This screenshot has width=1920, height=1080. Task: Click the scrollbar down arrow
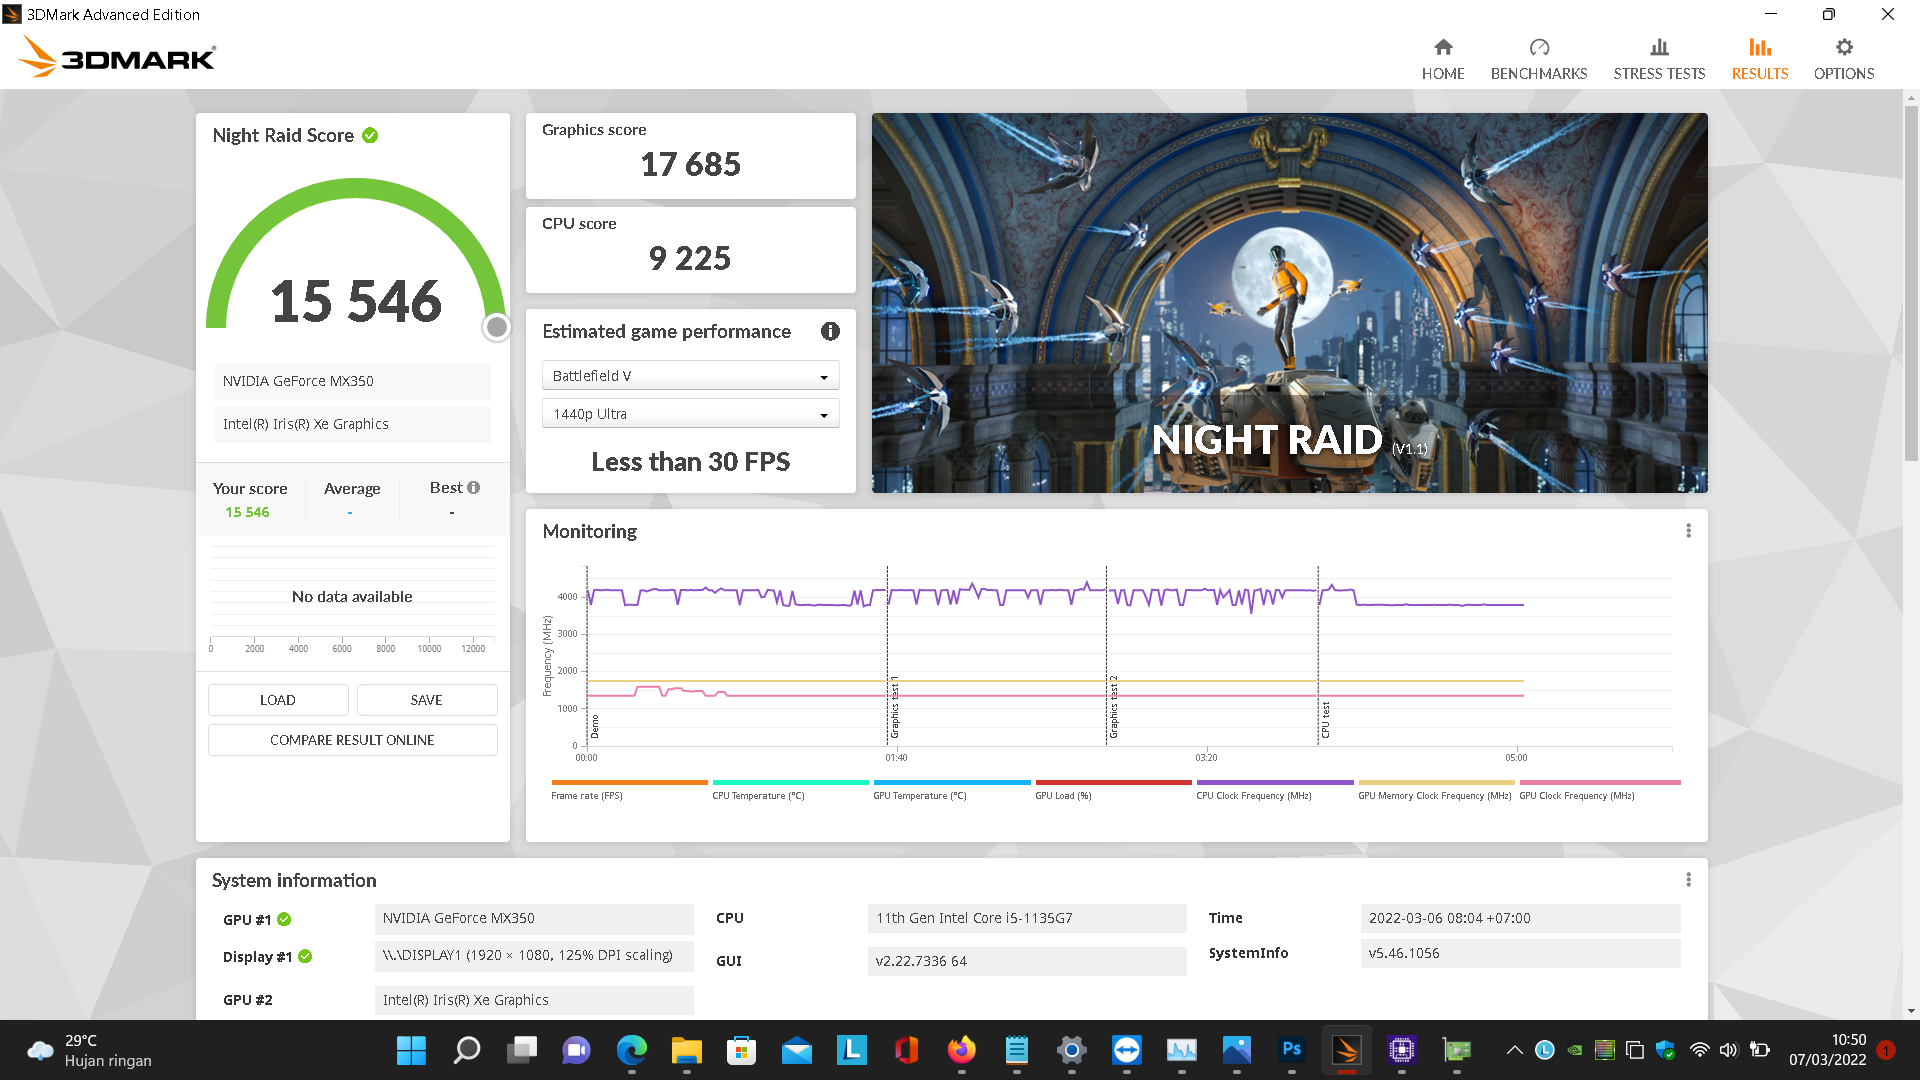tap(1911, 1011)
